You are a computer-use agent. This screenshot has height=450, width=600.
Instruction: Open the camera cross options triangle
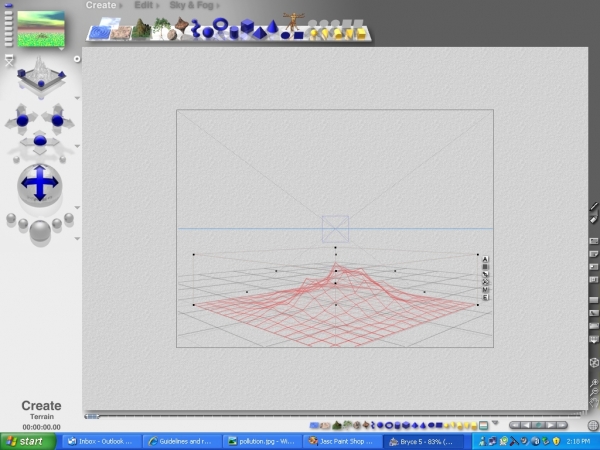pyautogui.click(x=77, y=146)
